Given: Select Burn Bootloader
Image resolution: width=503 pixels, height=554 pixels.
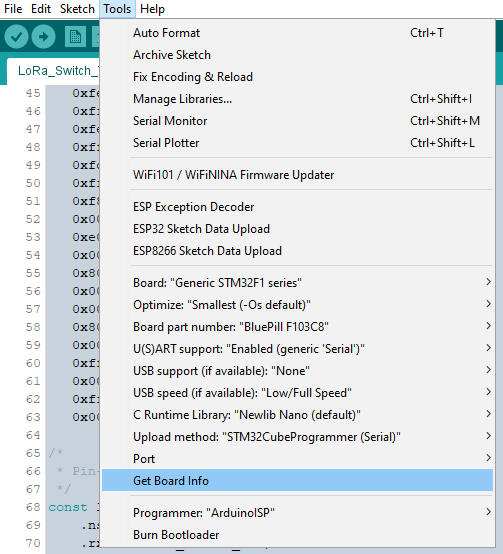Looking at the screenshot, I should 297,535.
